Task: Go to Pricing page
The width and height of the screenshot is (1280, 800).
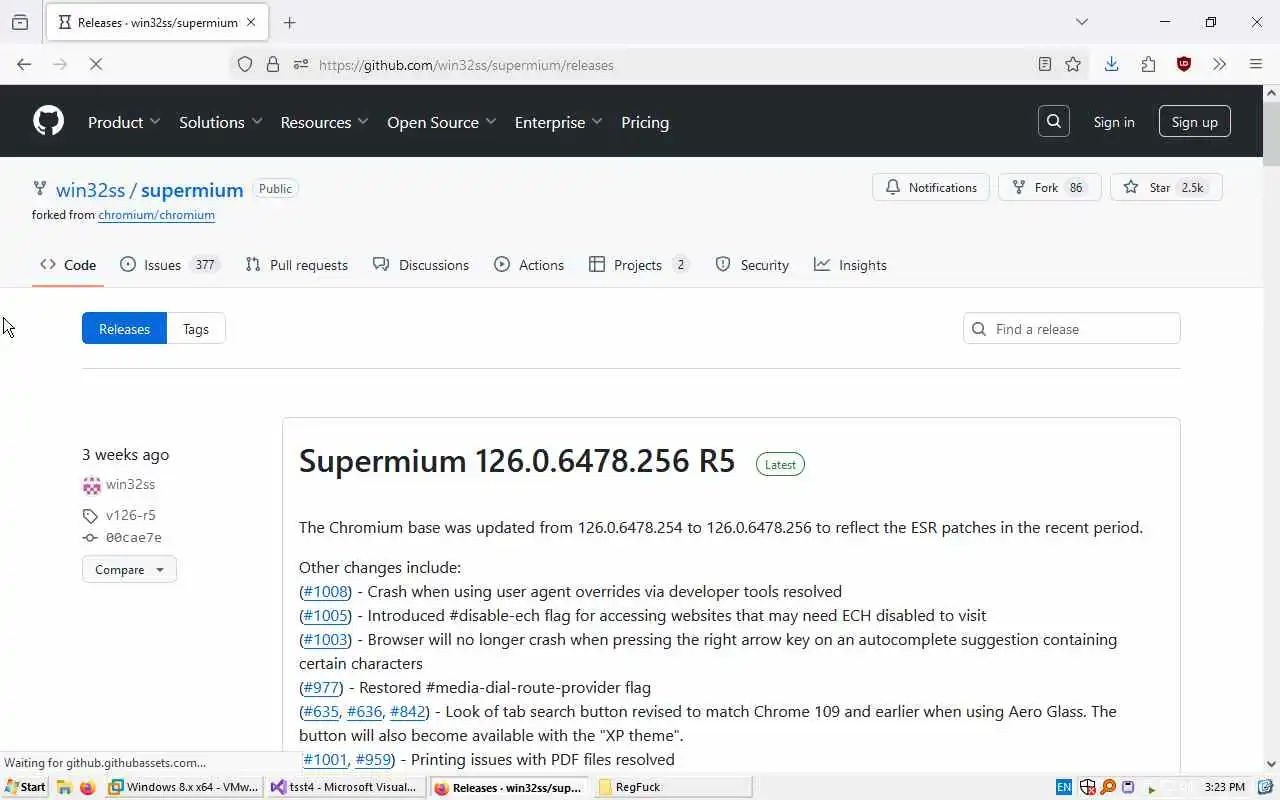Action: tap(645, 122)
